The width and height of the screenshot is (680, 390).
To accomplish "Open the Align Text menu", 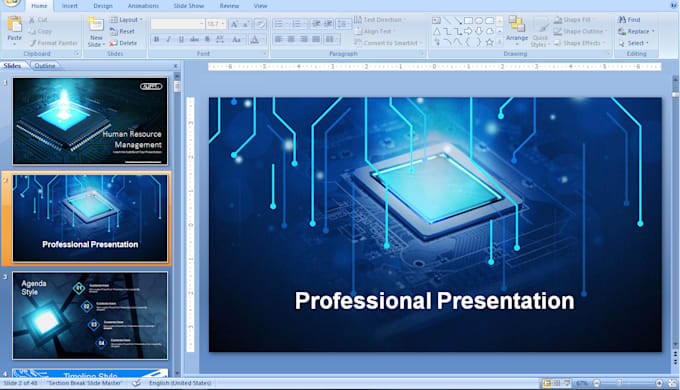I will point(374,31).
